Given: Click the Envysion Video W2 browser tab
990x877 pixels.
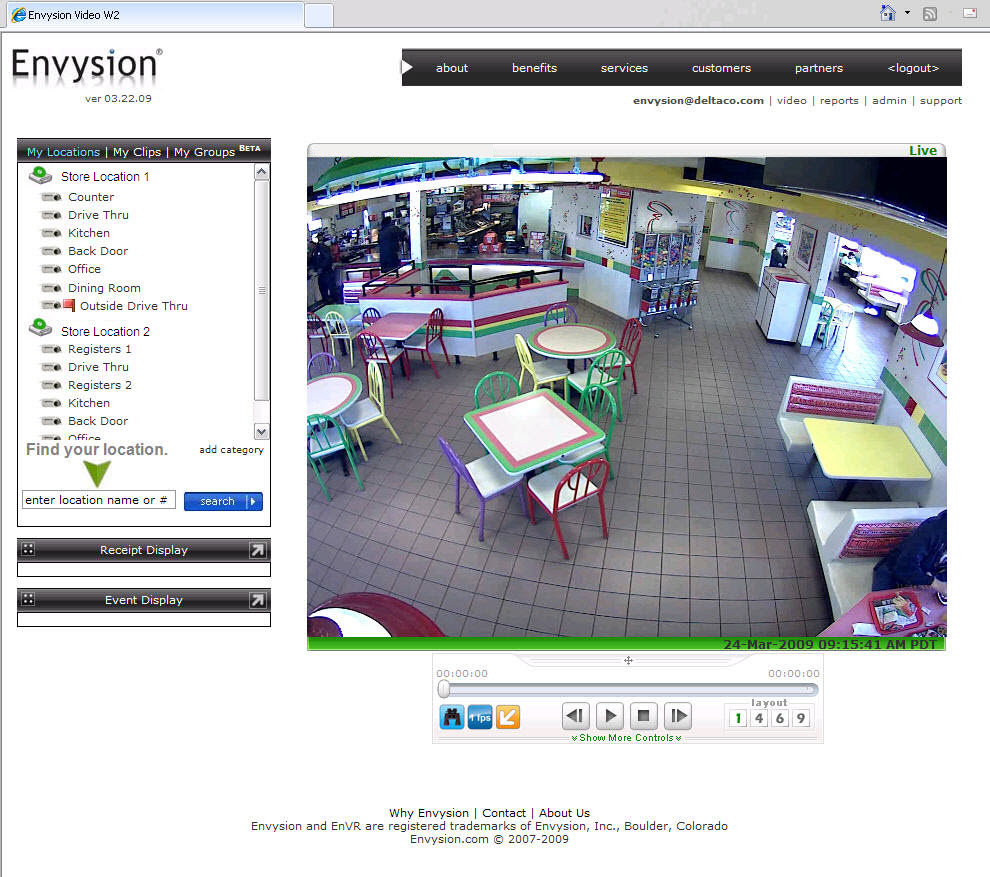Looking at the screenshot, I should pos(155,15).
